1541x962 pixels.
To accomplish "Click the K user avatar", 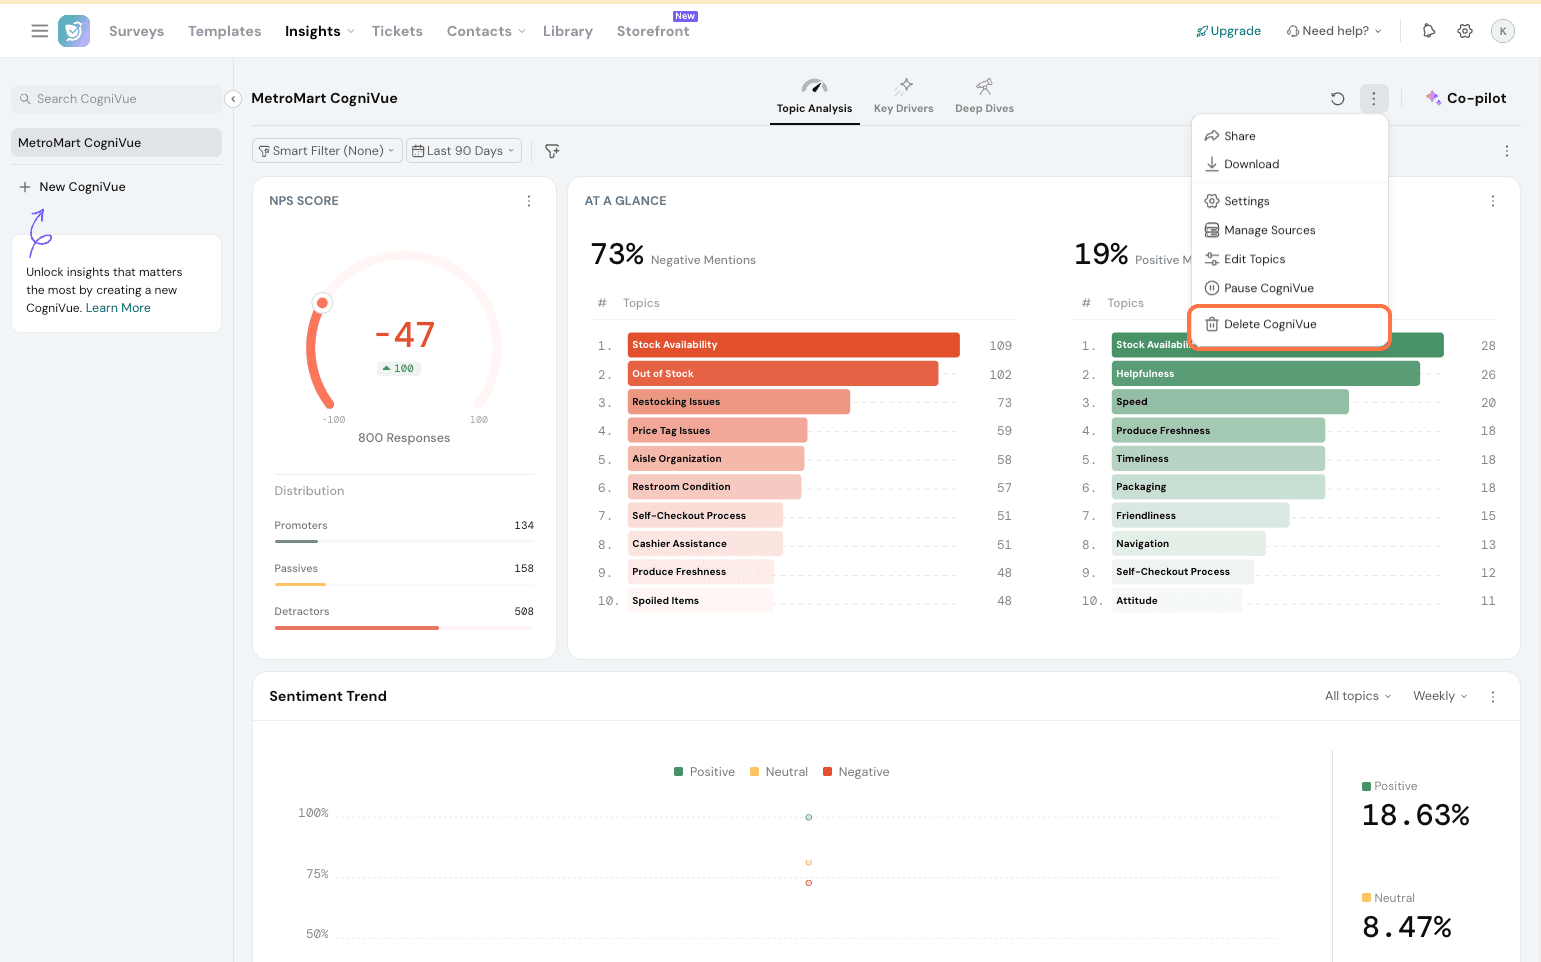I will (1502, 31).
